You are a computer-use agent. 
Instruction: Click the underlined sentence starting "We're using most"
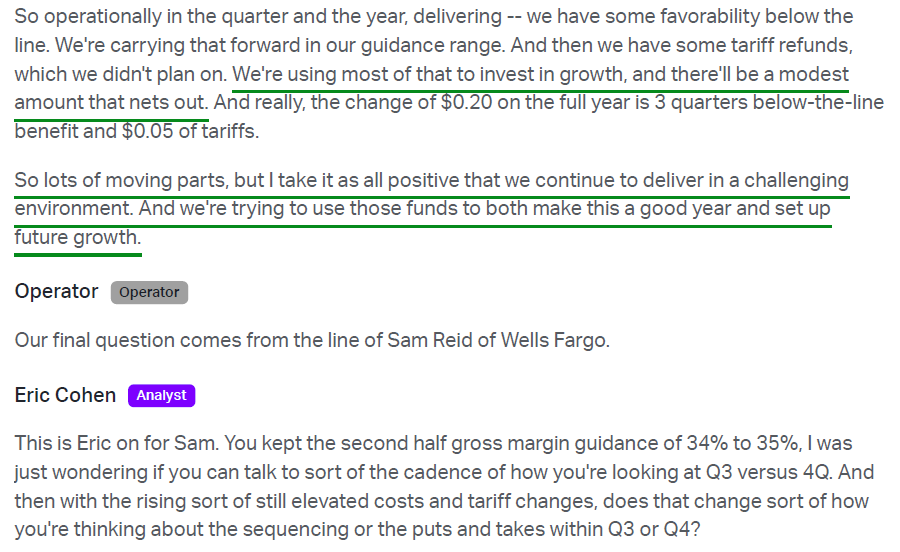point(540,75)
